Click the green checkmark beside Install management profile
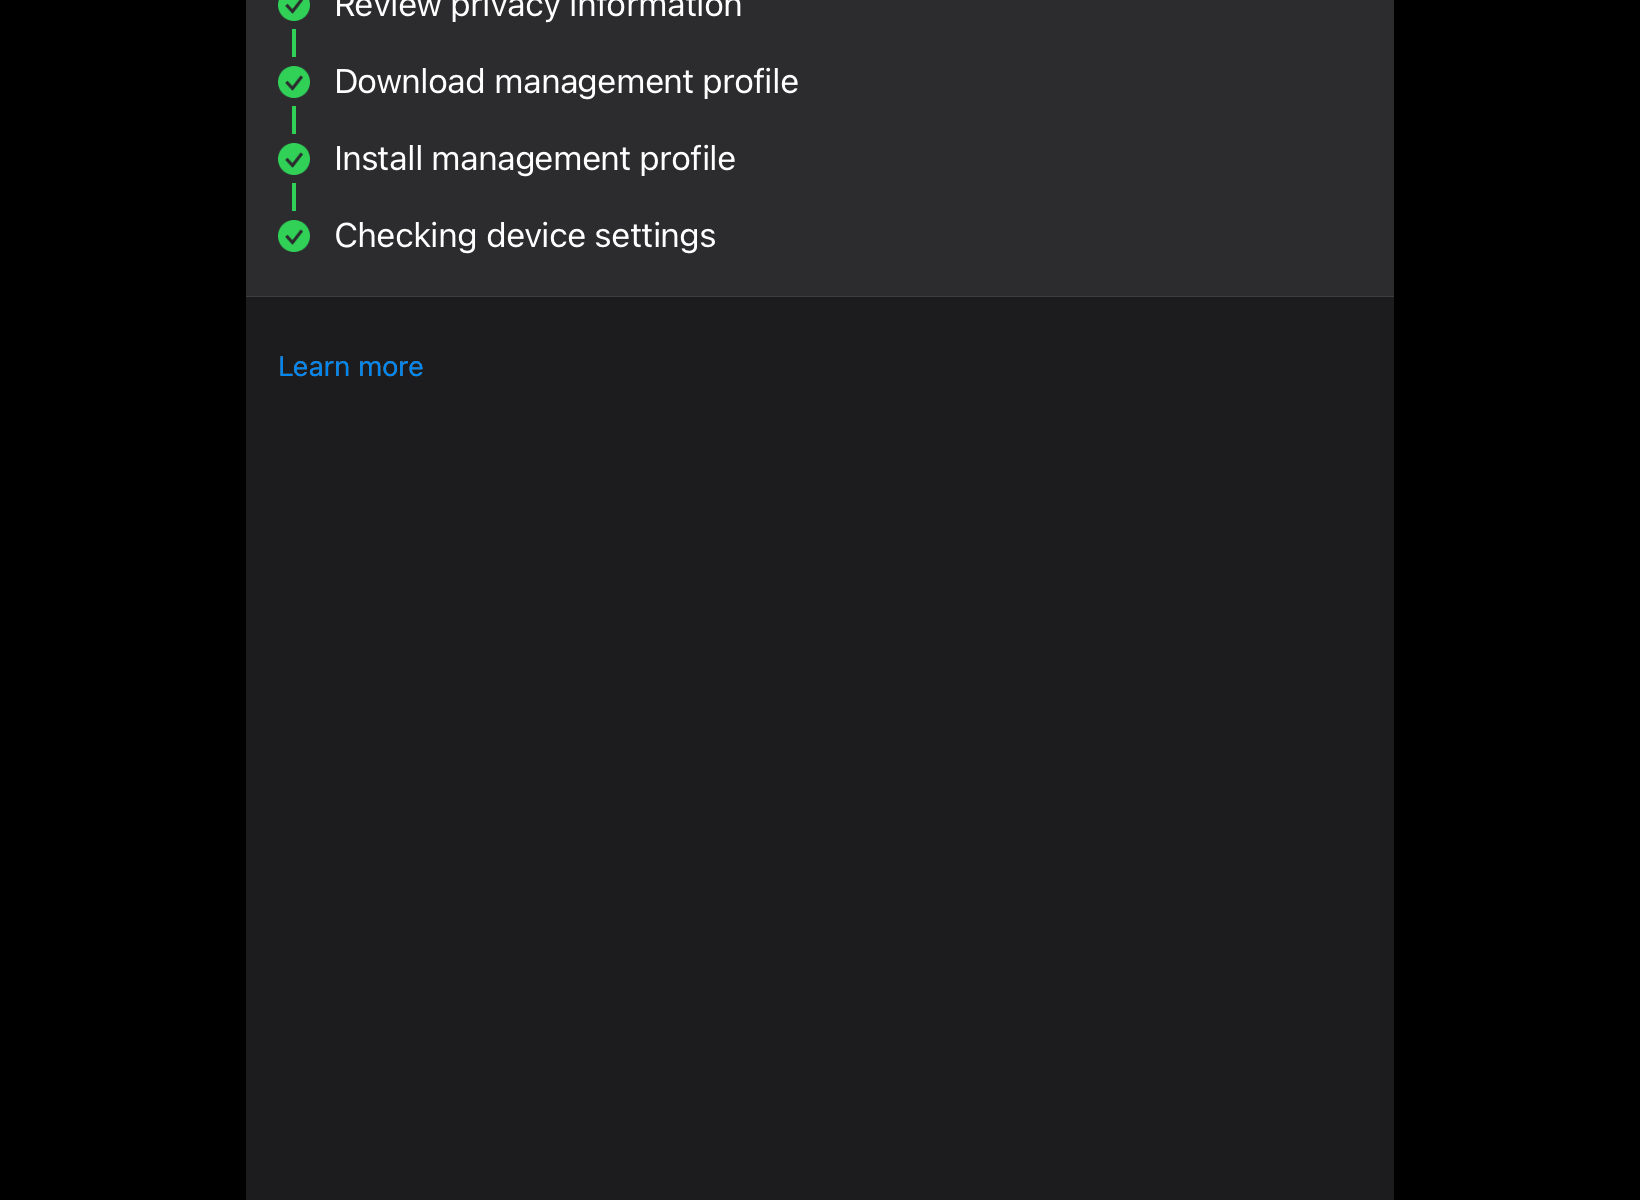The image size is (1640, 1200). 294,159
